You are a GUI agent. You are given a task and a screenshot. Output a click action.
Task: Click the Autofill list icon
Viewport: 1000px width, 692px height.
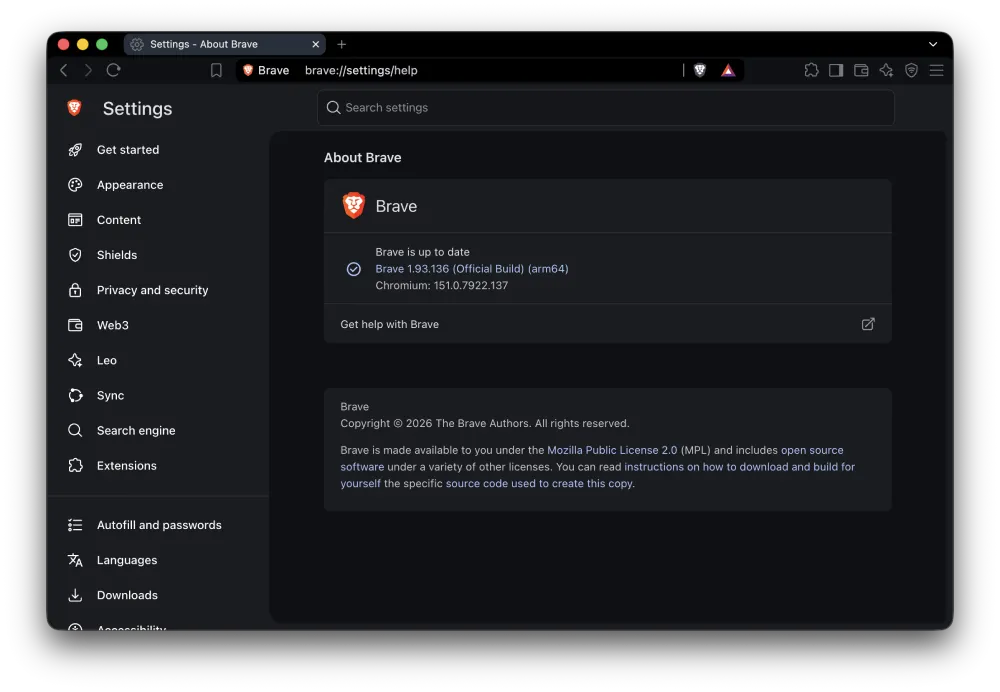tap(75, 524)
